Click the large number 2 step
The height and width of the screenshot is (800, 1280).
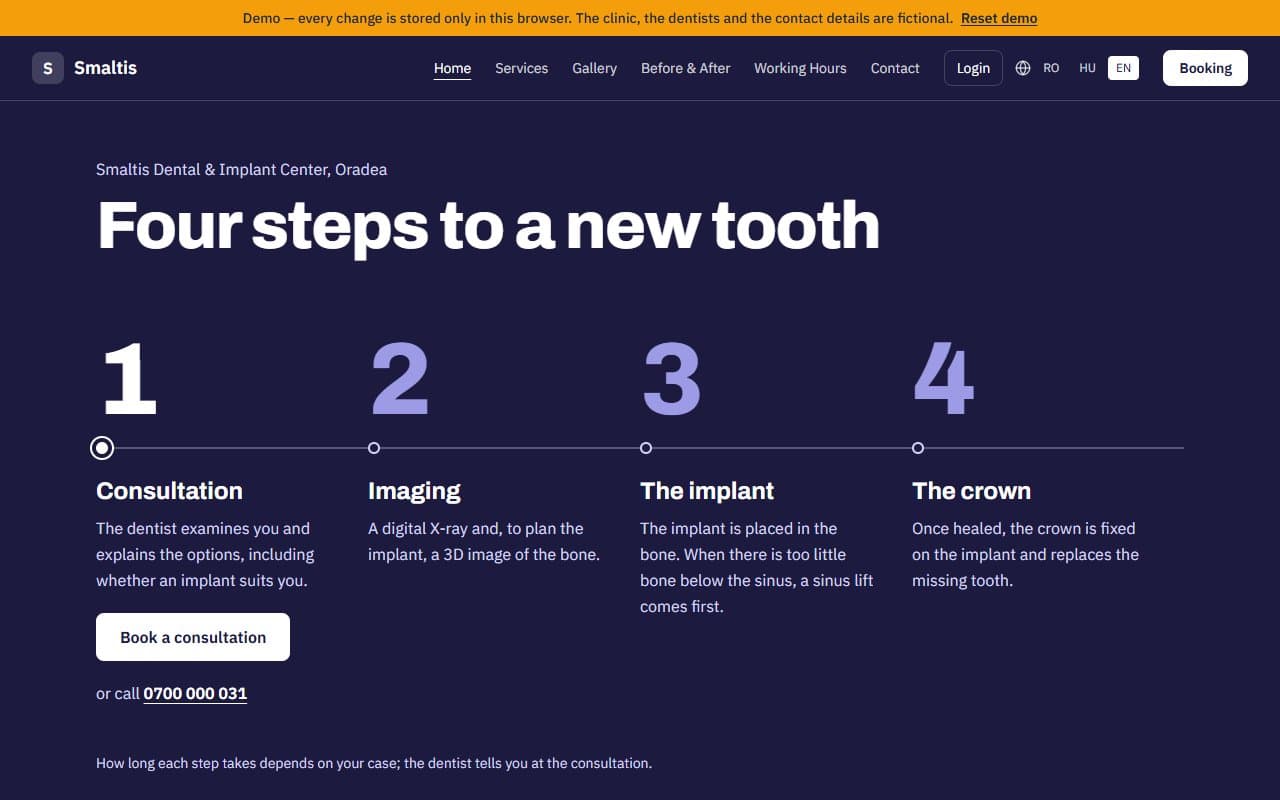[400, 379]
